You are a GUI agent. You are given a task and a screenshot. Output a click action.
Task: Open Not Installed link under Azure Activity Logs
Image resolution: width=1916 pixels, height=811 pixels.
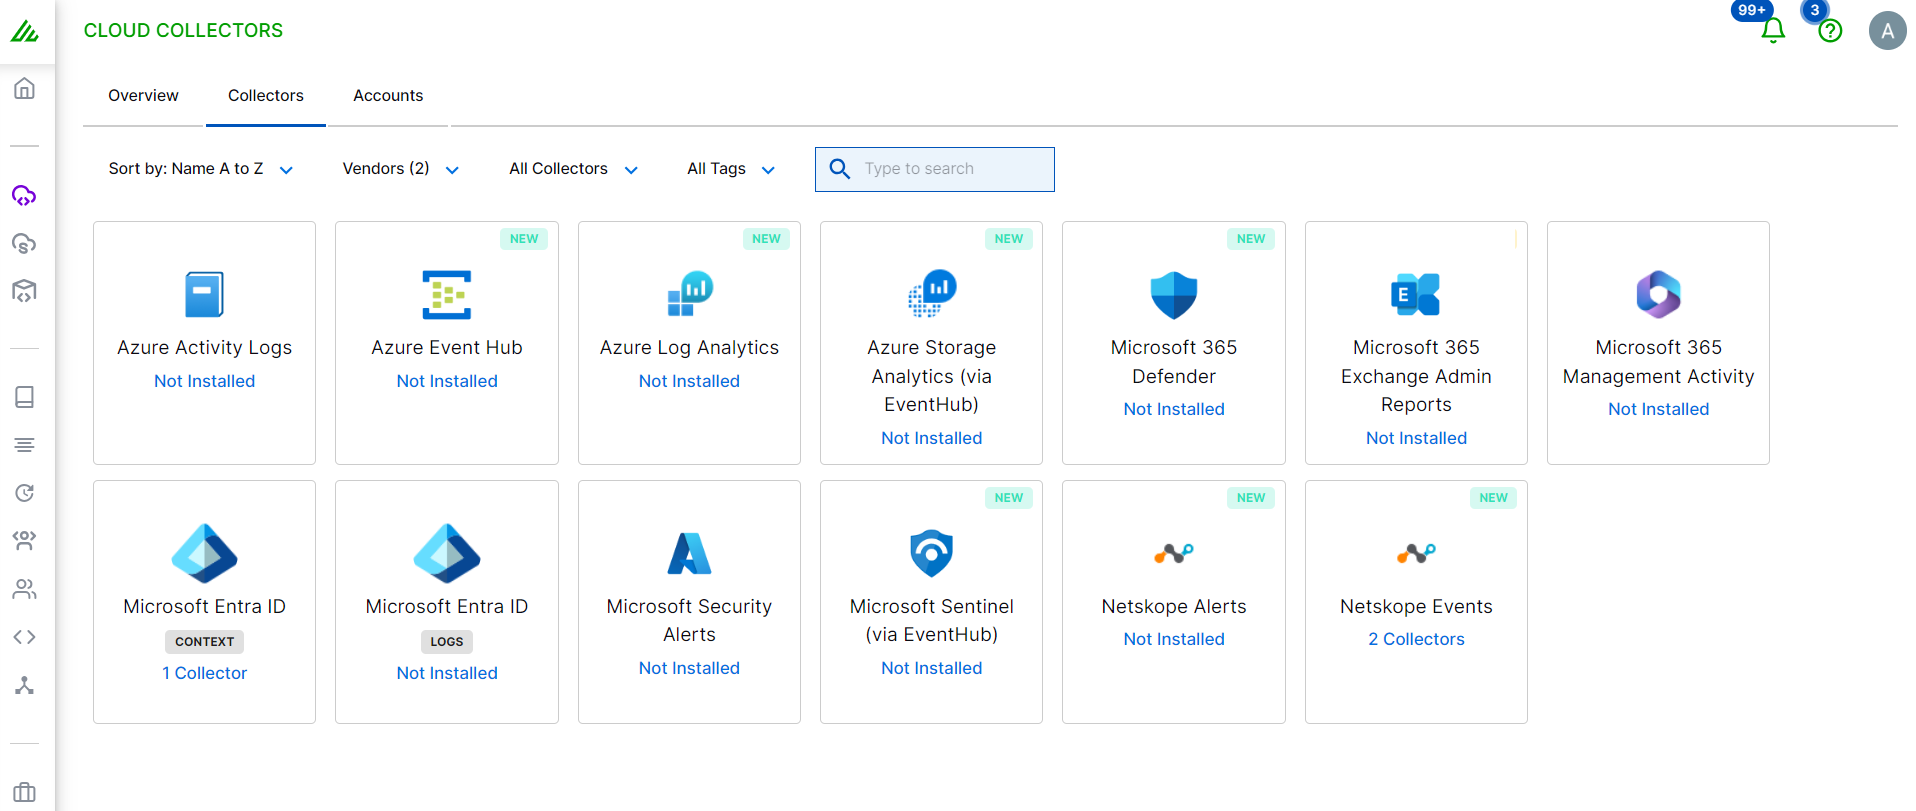click(x=205, y=381)
